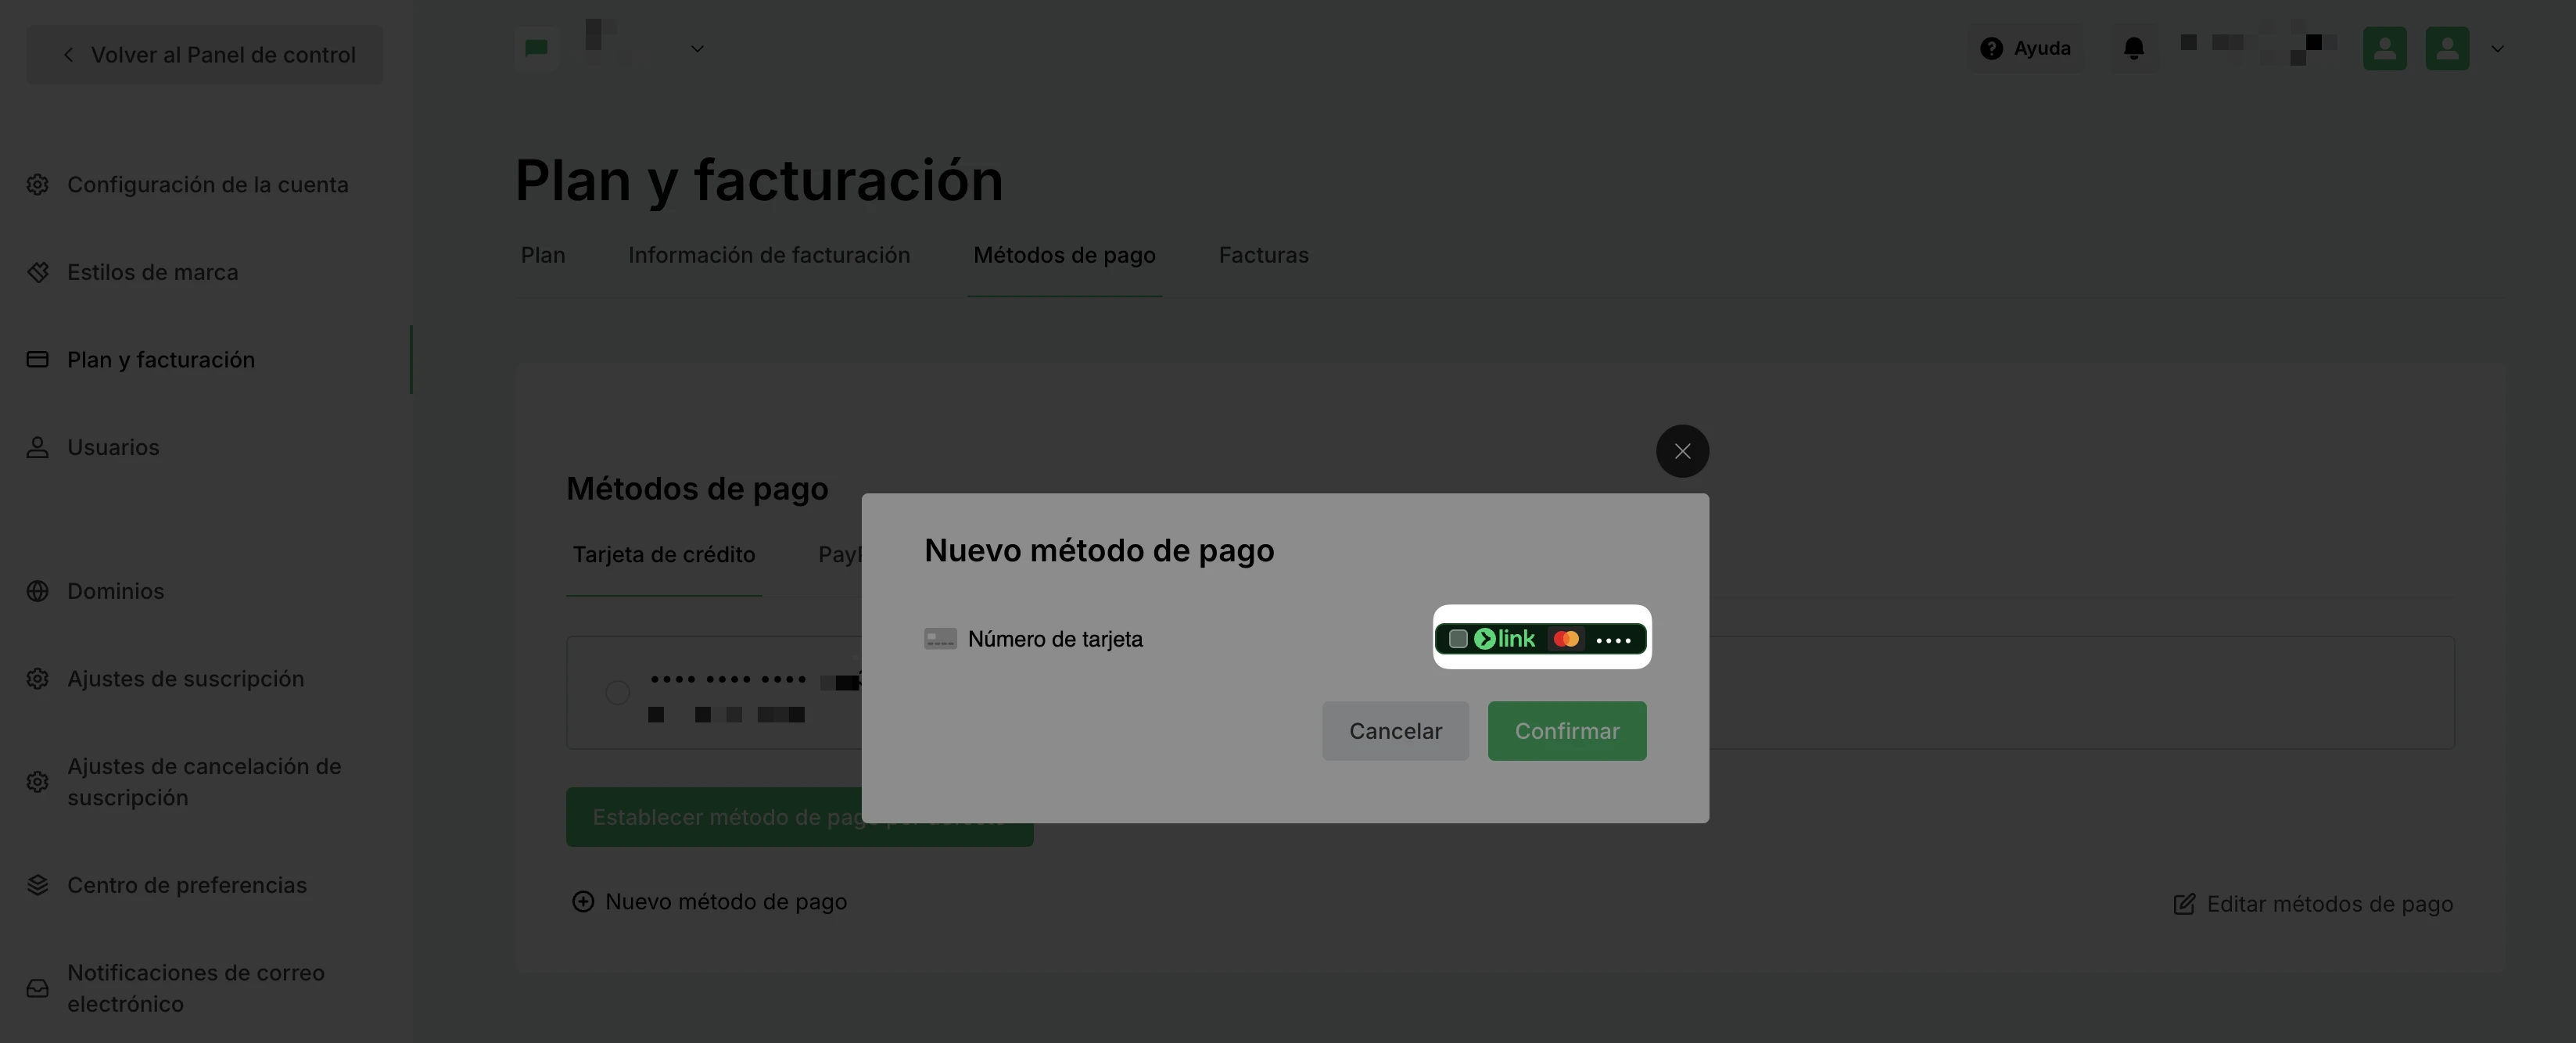Click the Nuevo método de pago link
This screenshot has width=2576, height=1043.
(709, 902)
